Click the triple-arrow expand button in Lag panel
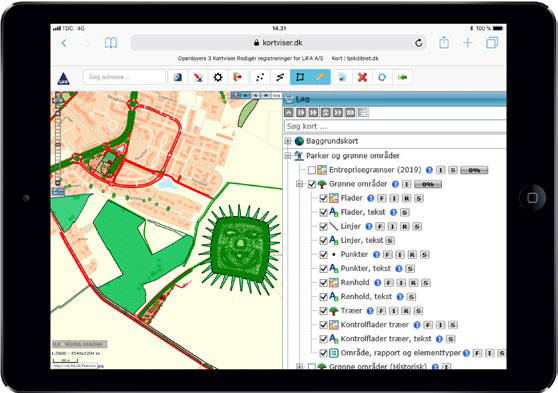Screen dimensions: 558x393 point(350,112)
